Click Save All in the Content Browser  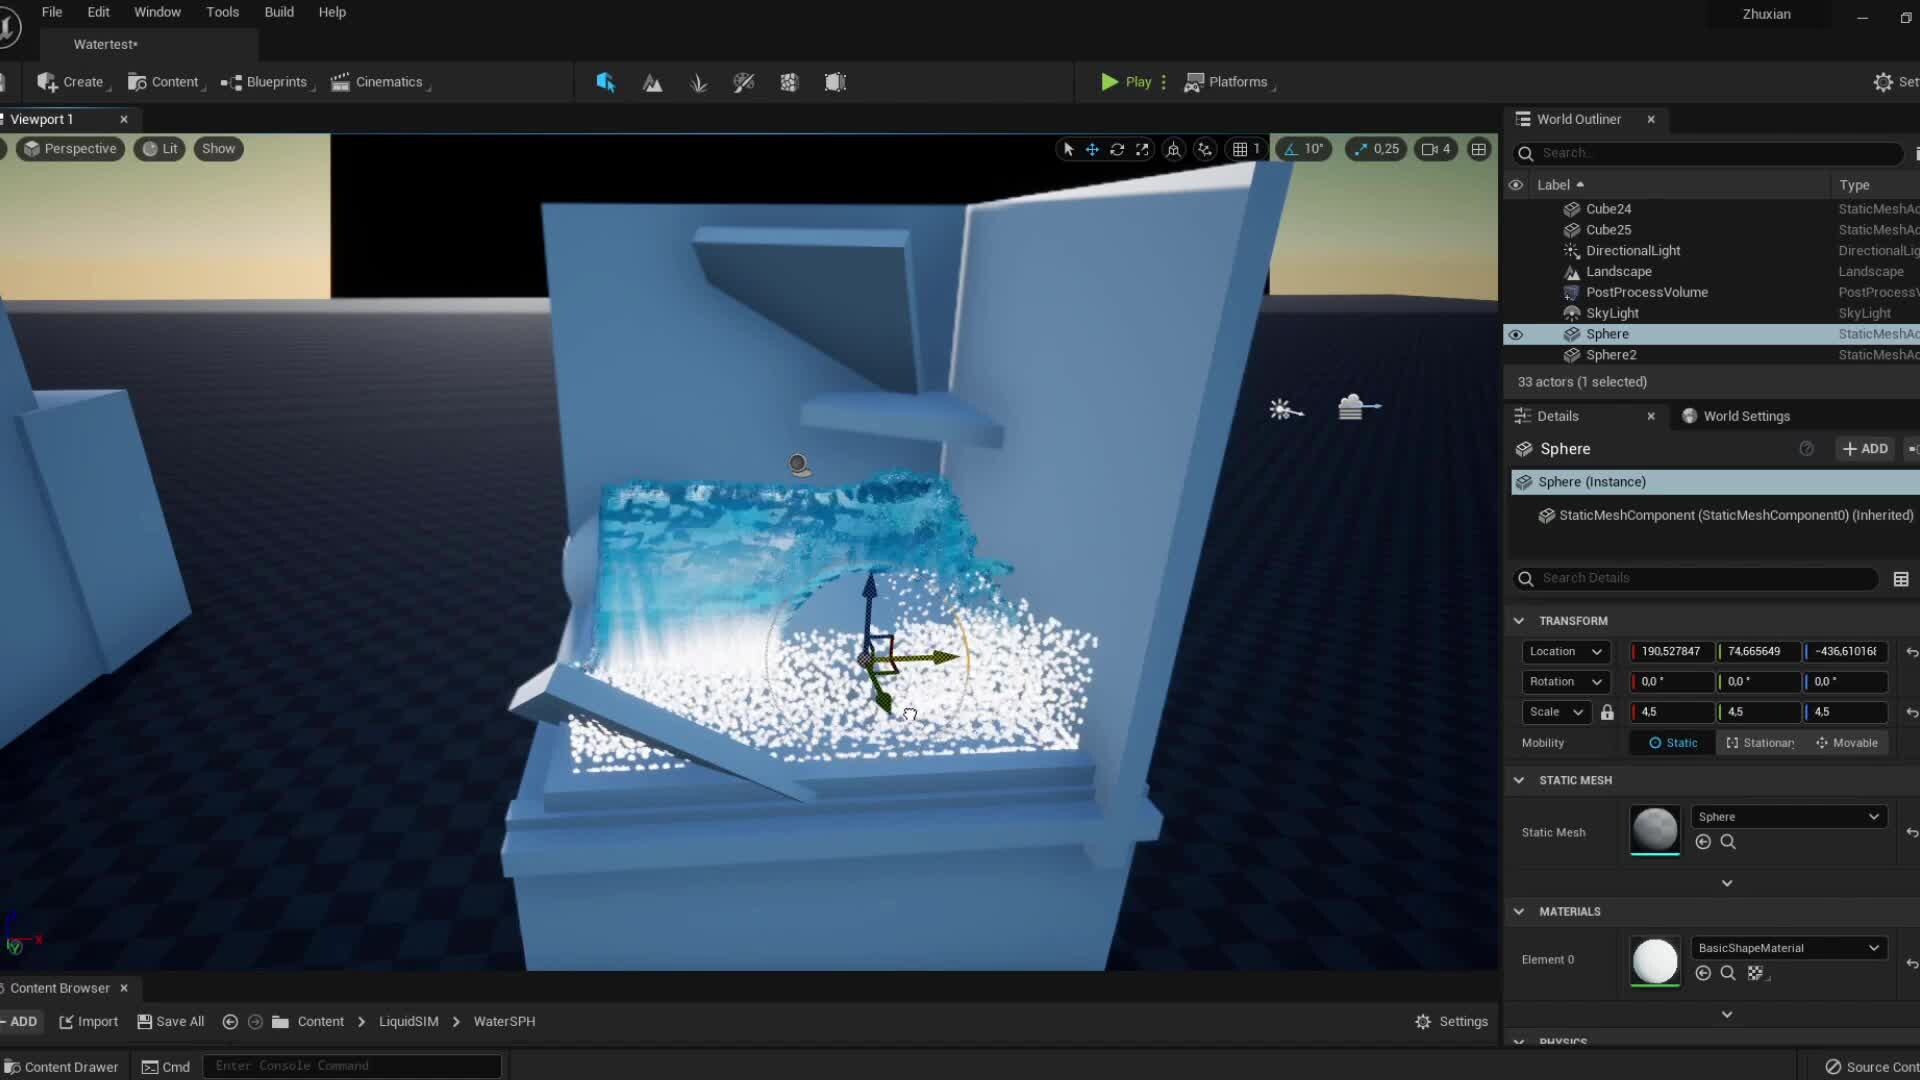[170, 1021]
